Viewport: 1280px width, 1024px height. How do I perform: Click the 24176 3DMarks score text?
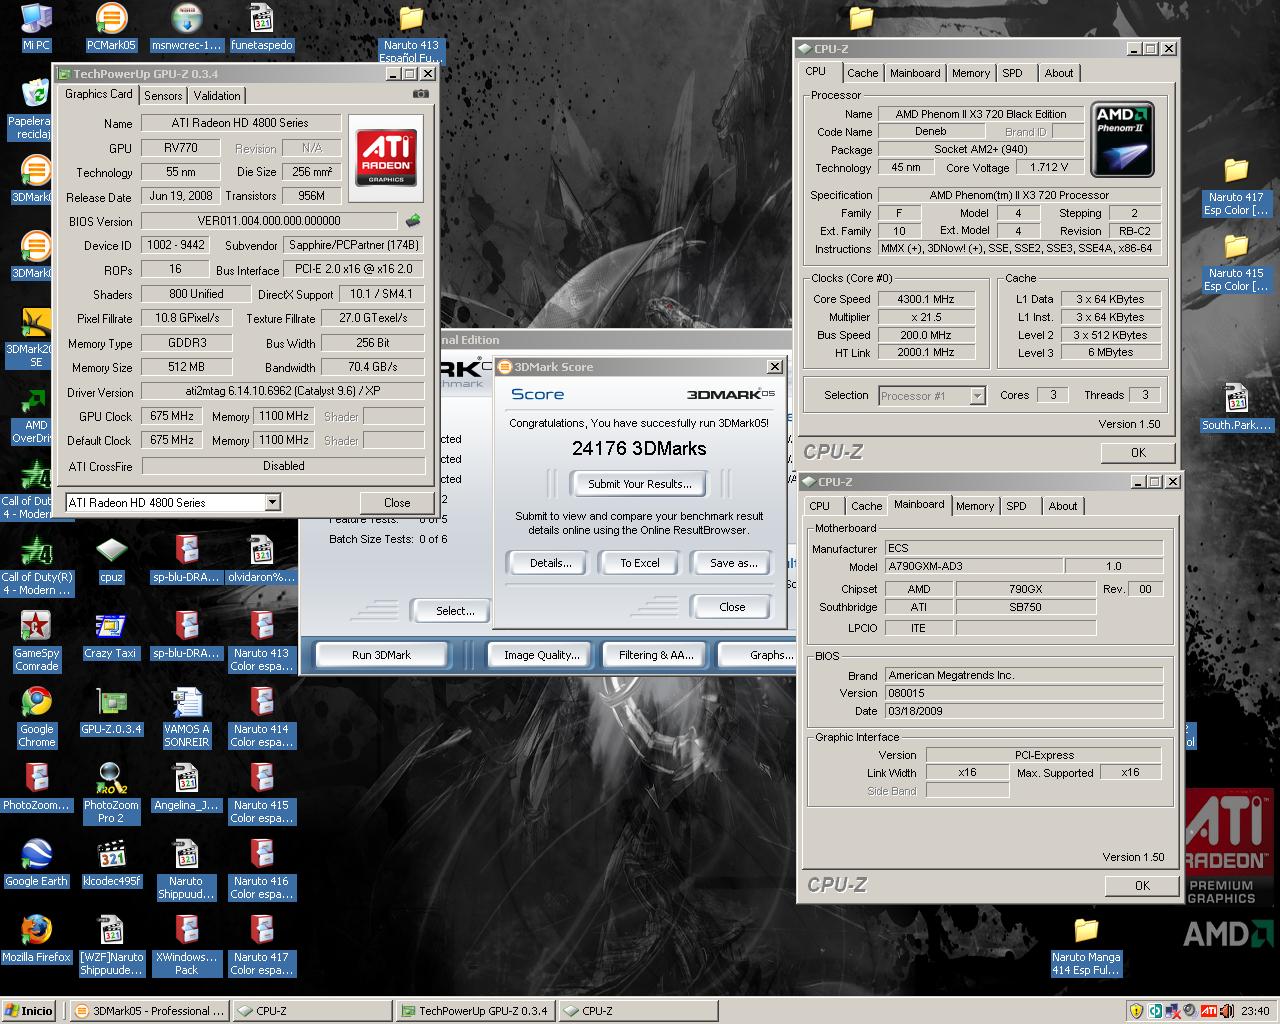(x=639, y=449)
